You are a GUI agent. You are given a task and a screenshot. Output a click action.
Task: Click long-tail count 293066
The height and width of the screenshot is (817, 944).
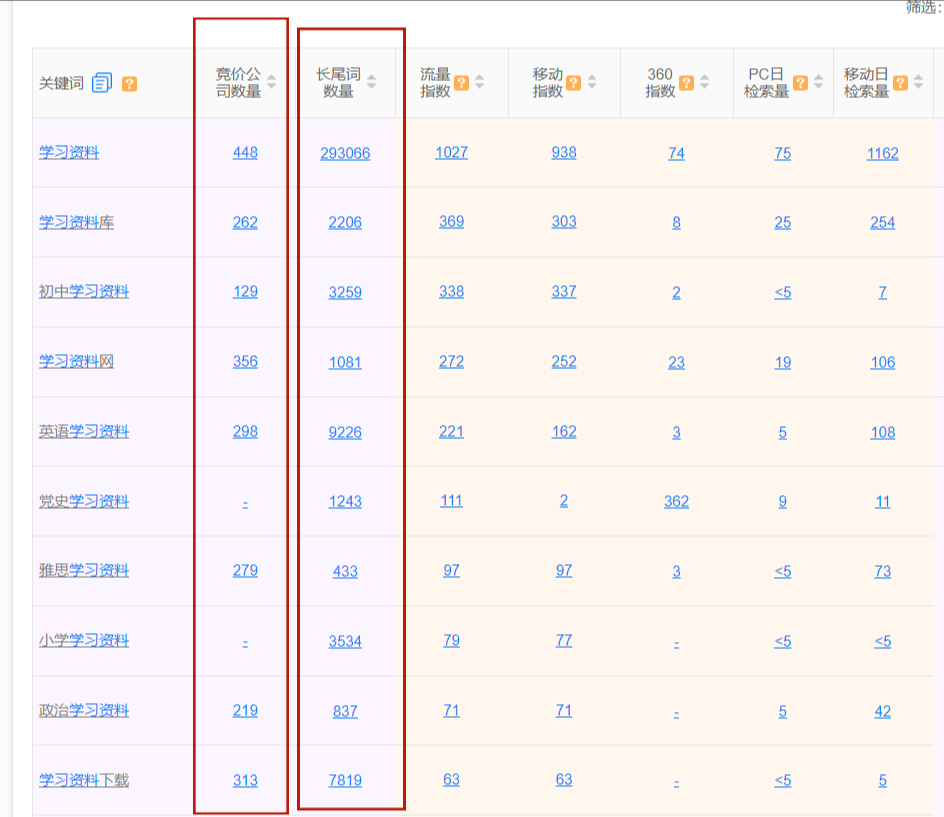[345, 153]
